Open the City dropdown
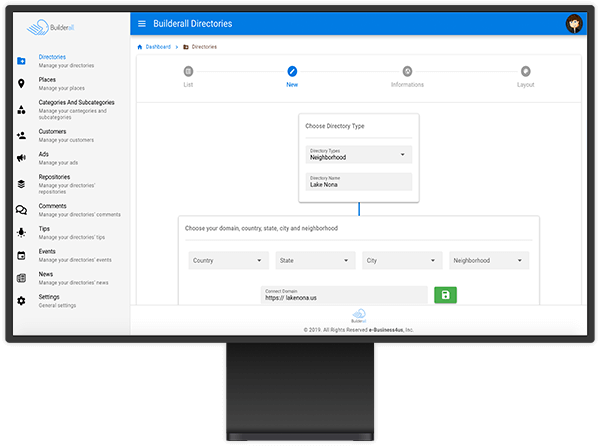Viewport: 600px width, 446px height. coord(402,260)
